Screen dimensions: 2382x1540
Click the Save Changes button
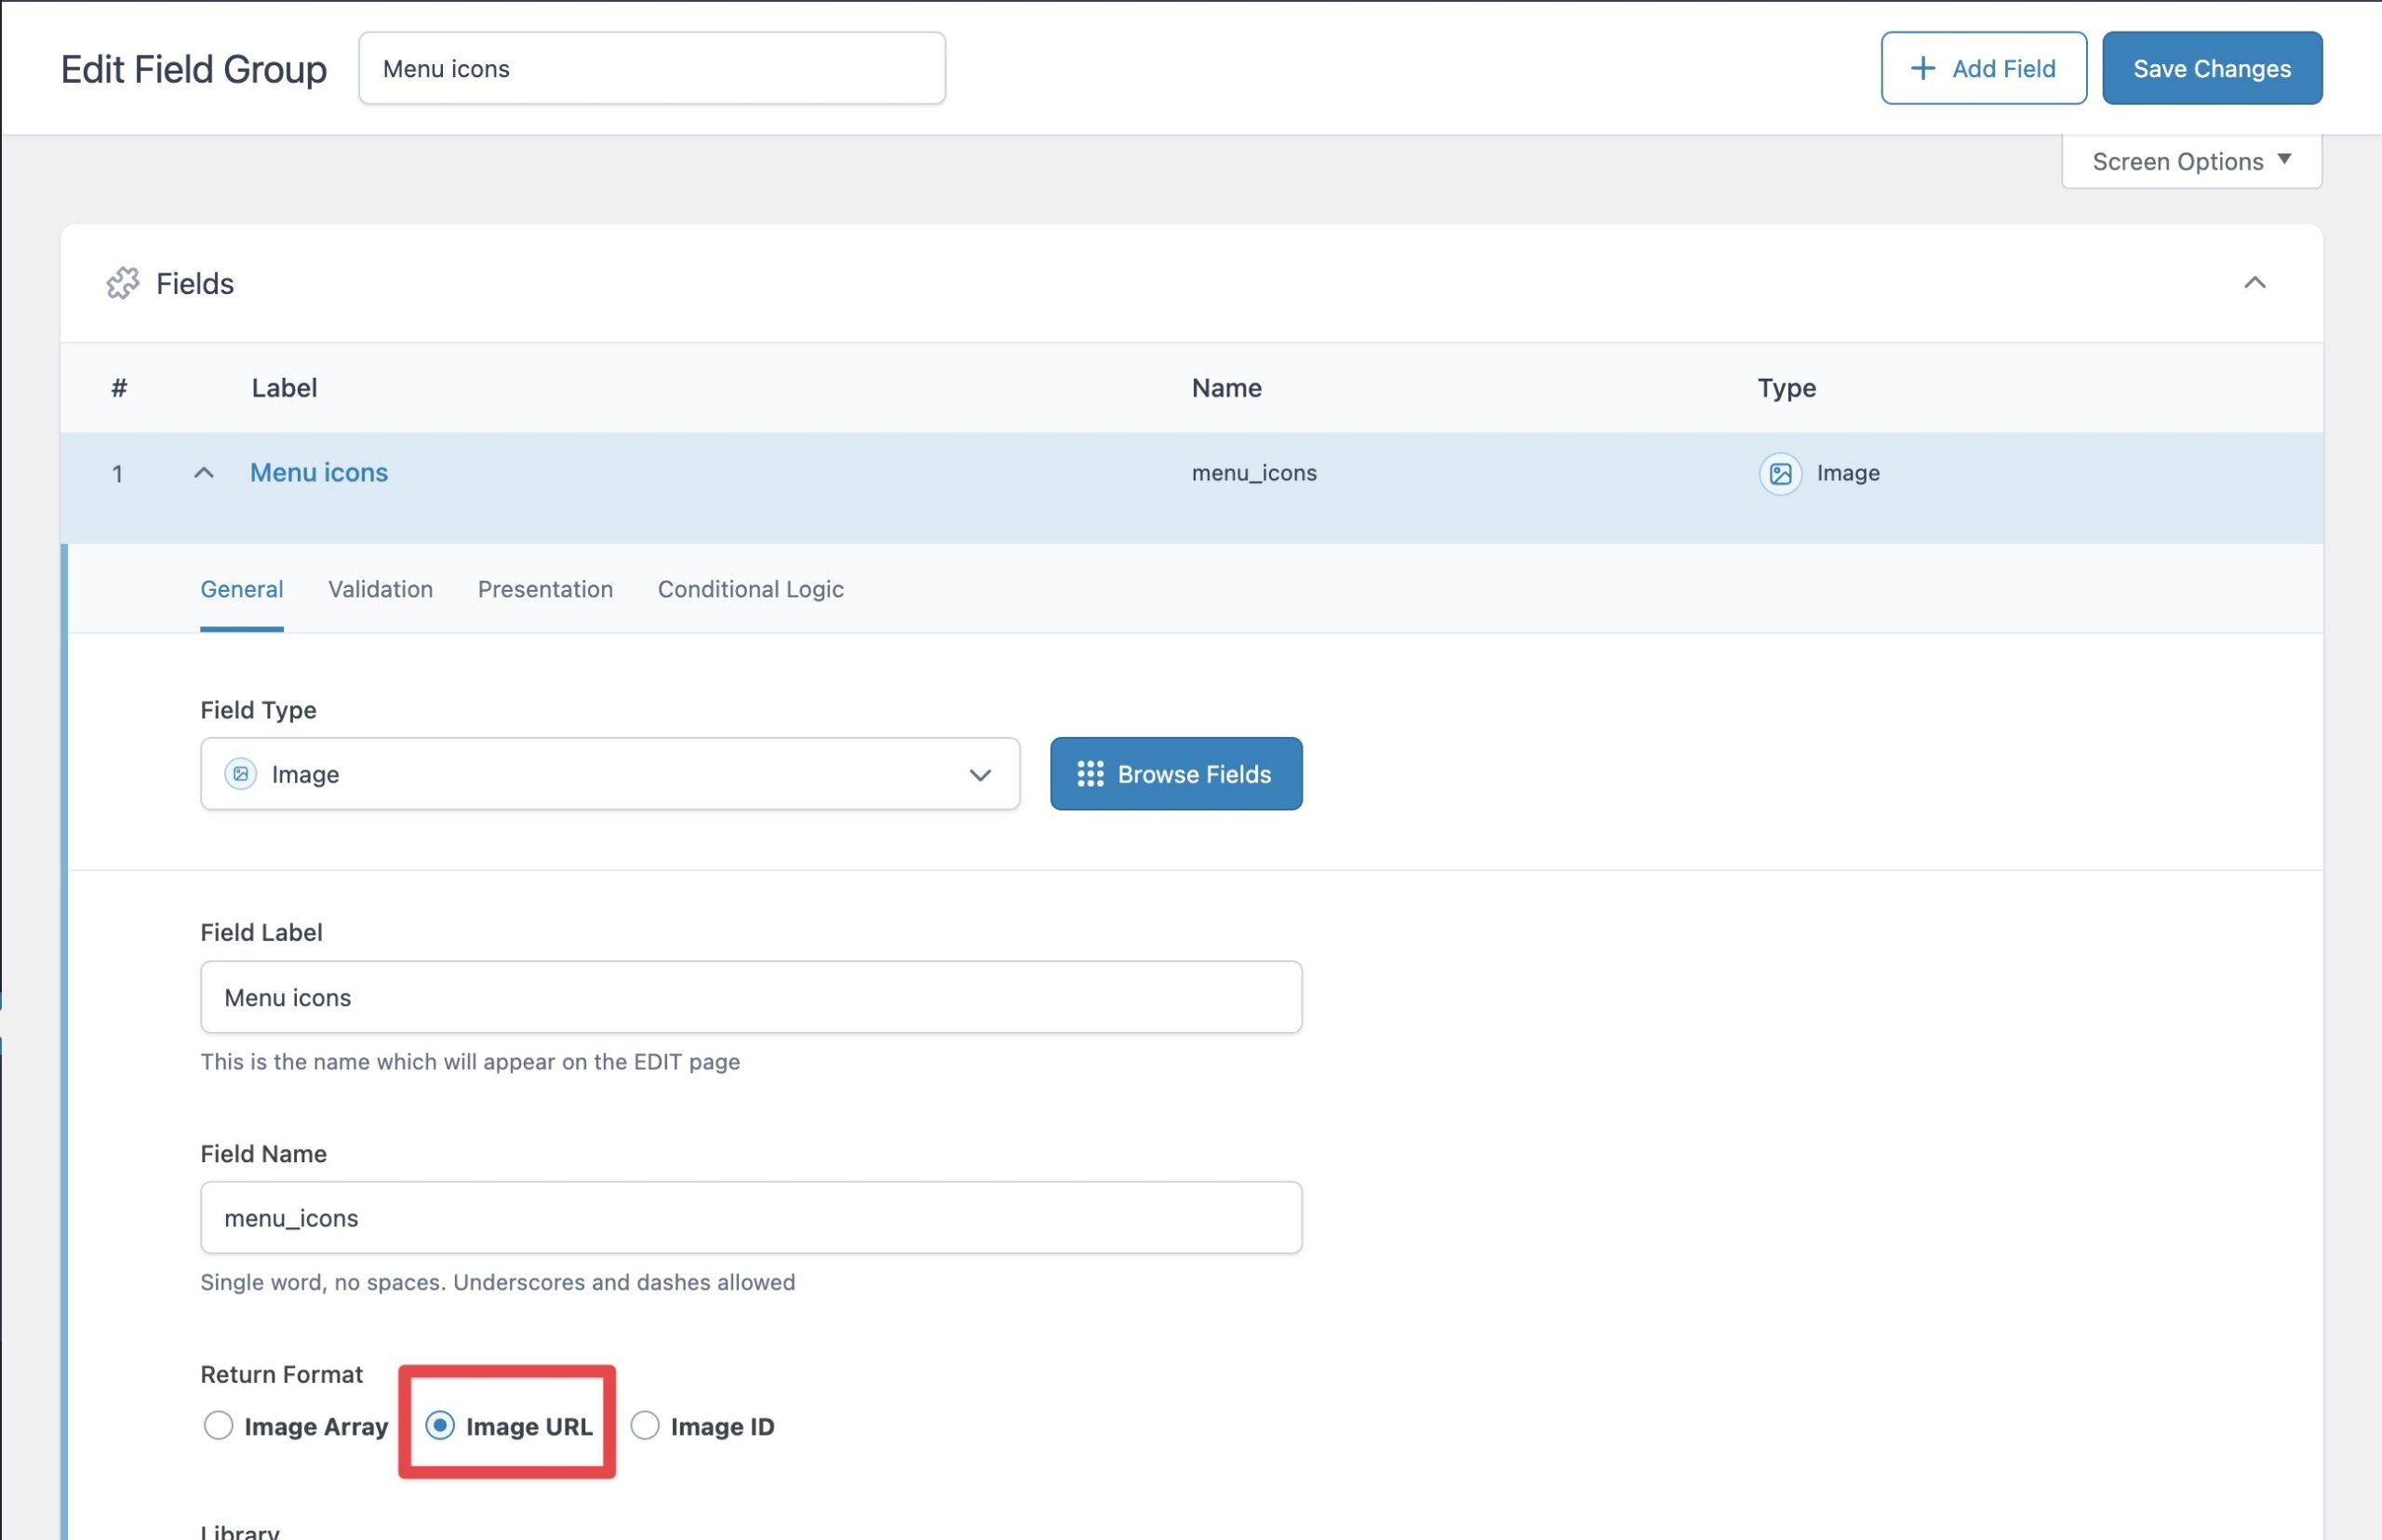click(2211, 68)
